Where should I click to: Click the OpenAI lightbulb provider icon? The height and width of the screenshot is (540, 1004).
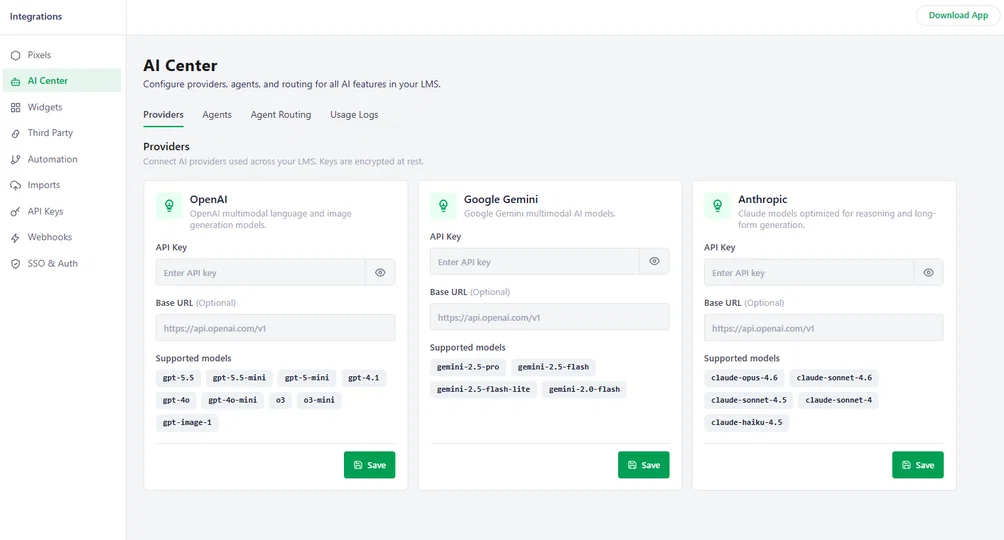coord(169,206)
